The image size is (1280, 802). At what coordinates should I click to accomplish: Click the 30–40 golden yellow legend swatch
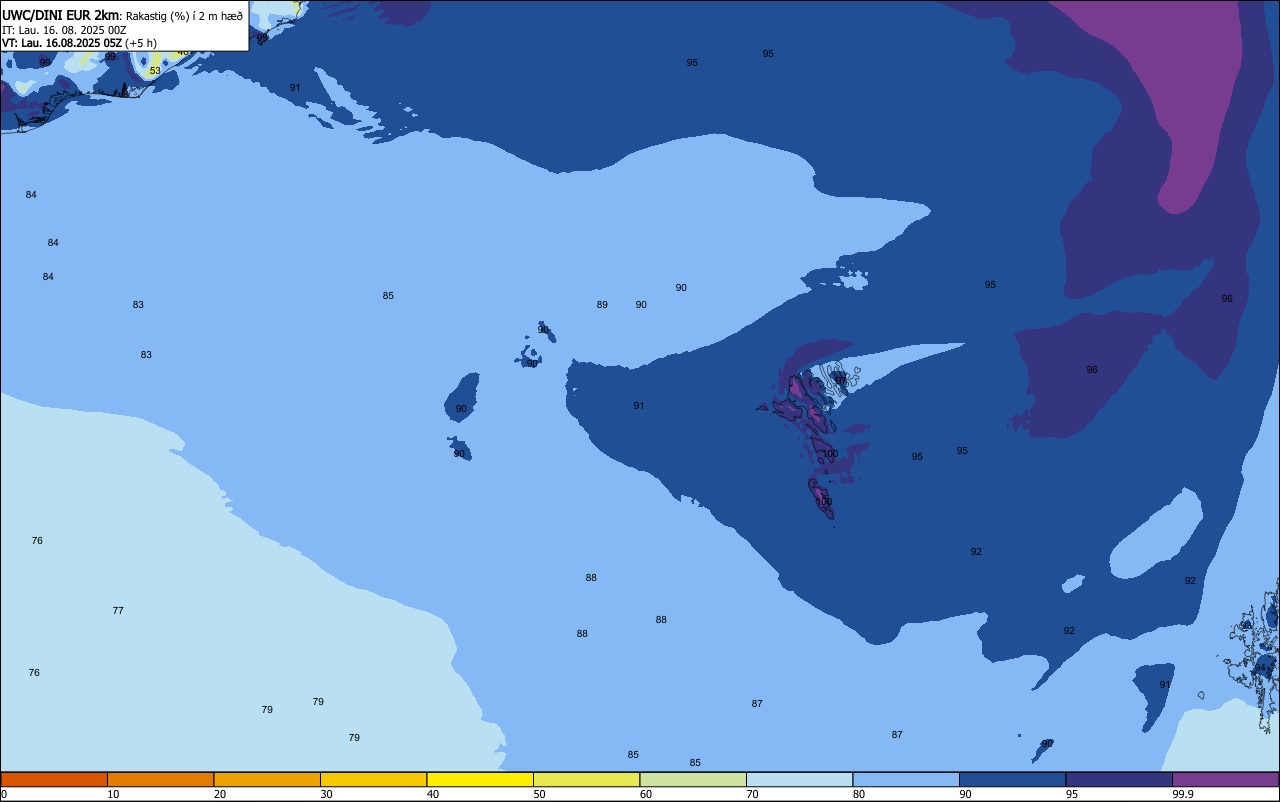point(373,779)
